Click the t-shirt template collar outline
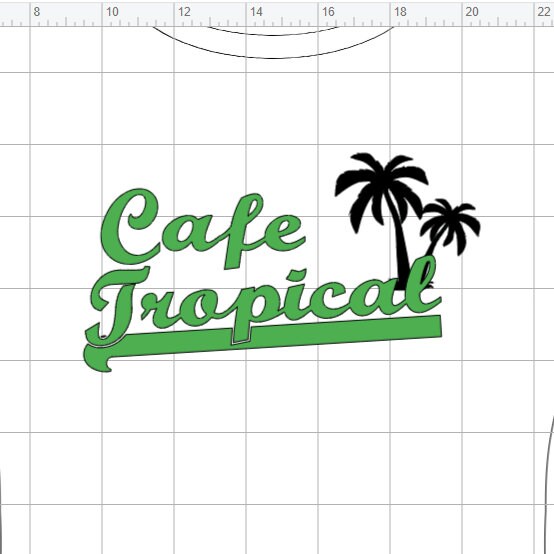554x554 pixels. pyautogui.click(x=273, y=58)
